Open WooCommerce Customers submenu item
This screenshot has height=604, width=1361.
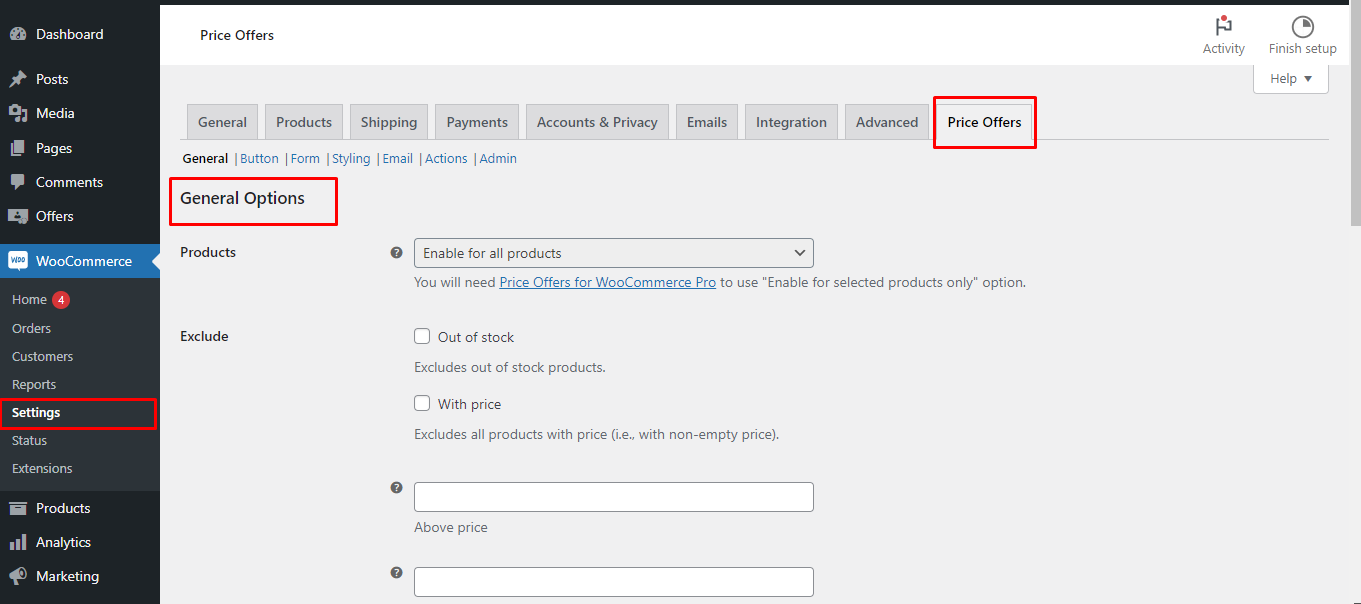click(x=42, y=356)
